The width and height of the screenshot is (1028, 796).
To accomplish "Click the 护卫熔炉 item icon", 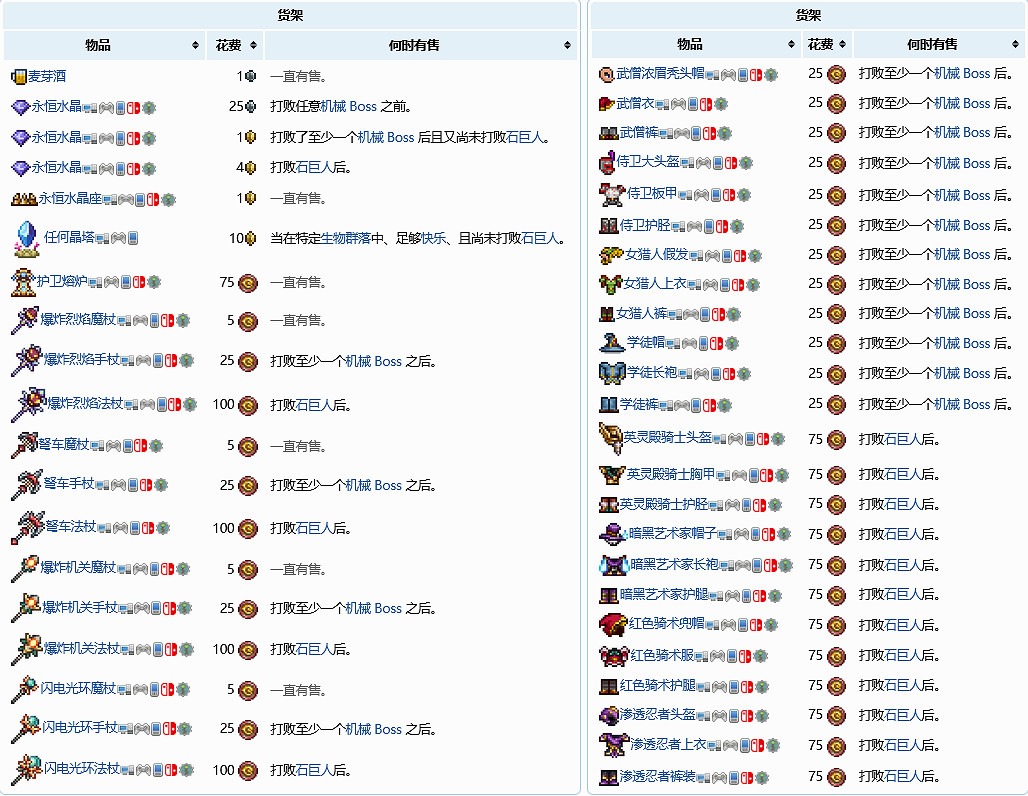I will point(22,282).
